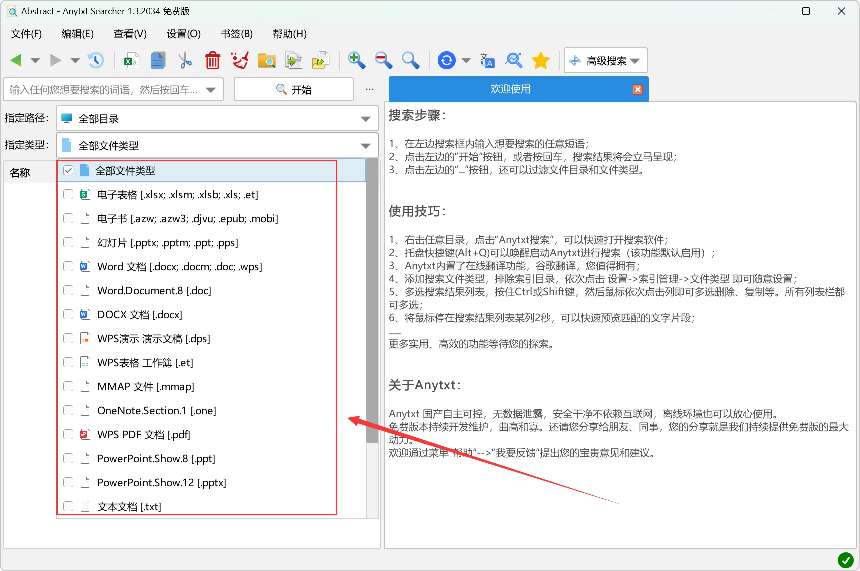Open the 指定路径 全部目录 combo box
Screen dimensions: 860x571
tap(217, 118)
